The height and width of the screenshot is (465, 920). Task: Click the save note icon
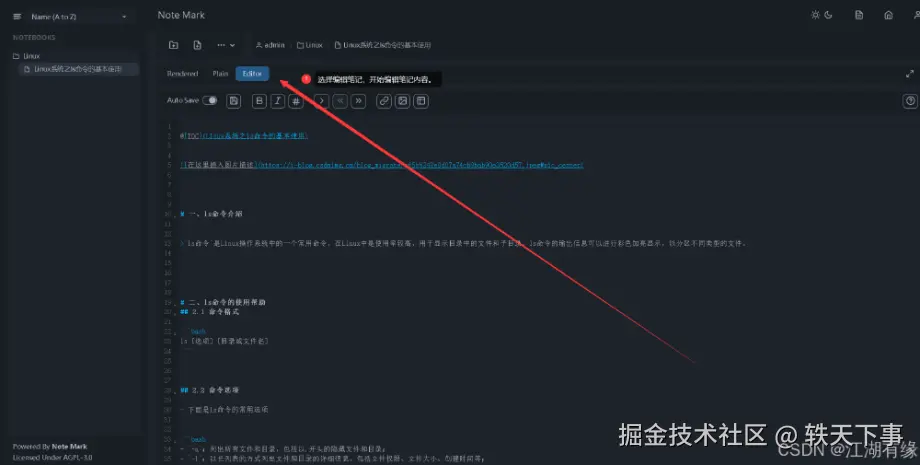234,101
